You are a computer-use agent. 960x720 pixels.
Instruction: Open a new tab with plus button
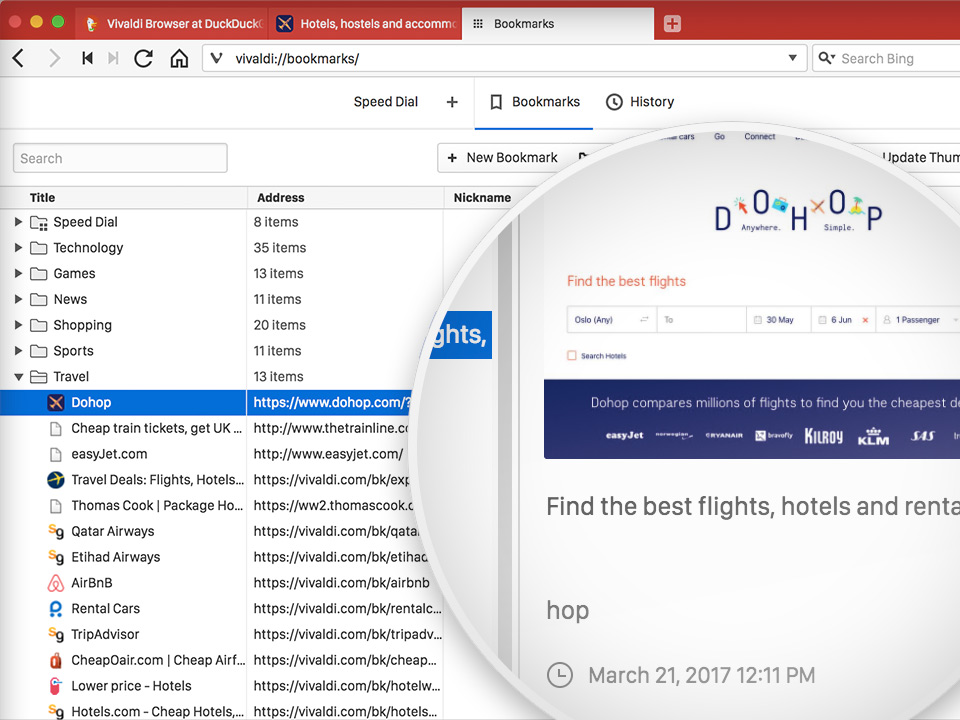coord(672,24)
